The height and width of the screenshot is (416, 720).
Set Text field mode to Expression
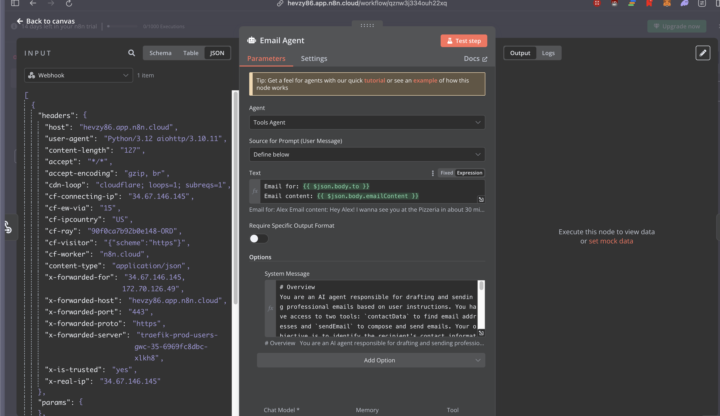tap(469, 173)
